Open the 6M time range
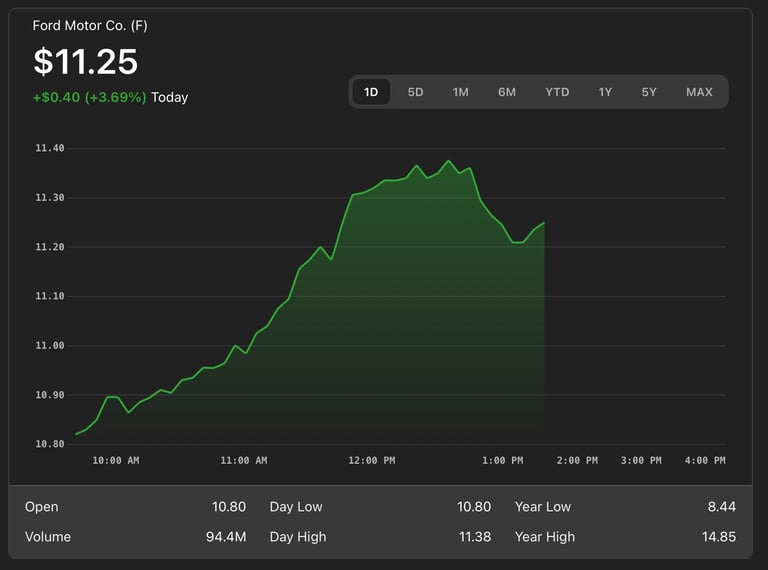This screenshot has height=570, width=768. (507, 92)
